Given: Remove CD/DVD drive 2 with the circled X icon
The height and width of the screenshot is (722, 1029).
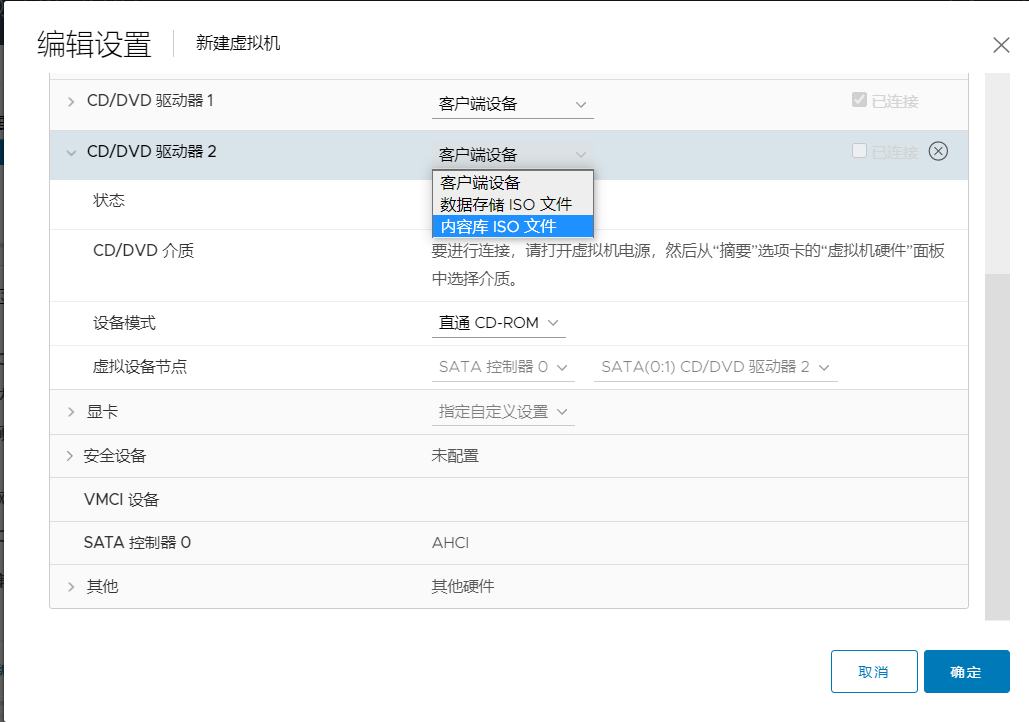Looking at the screenshot, I should click(x=938, y=152).
